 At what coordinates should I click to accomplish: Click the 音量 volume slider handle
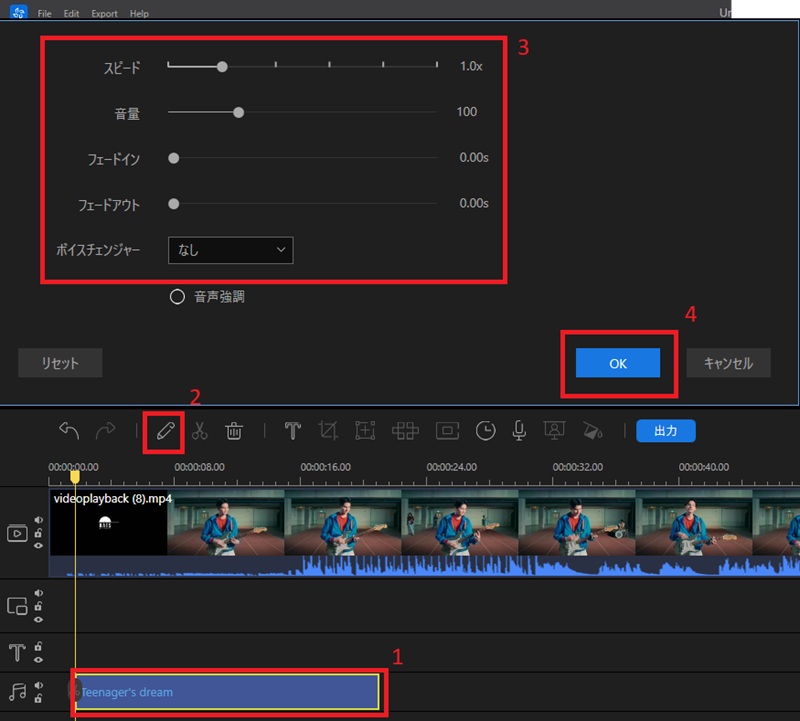pos(238,112)
